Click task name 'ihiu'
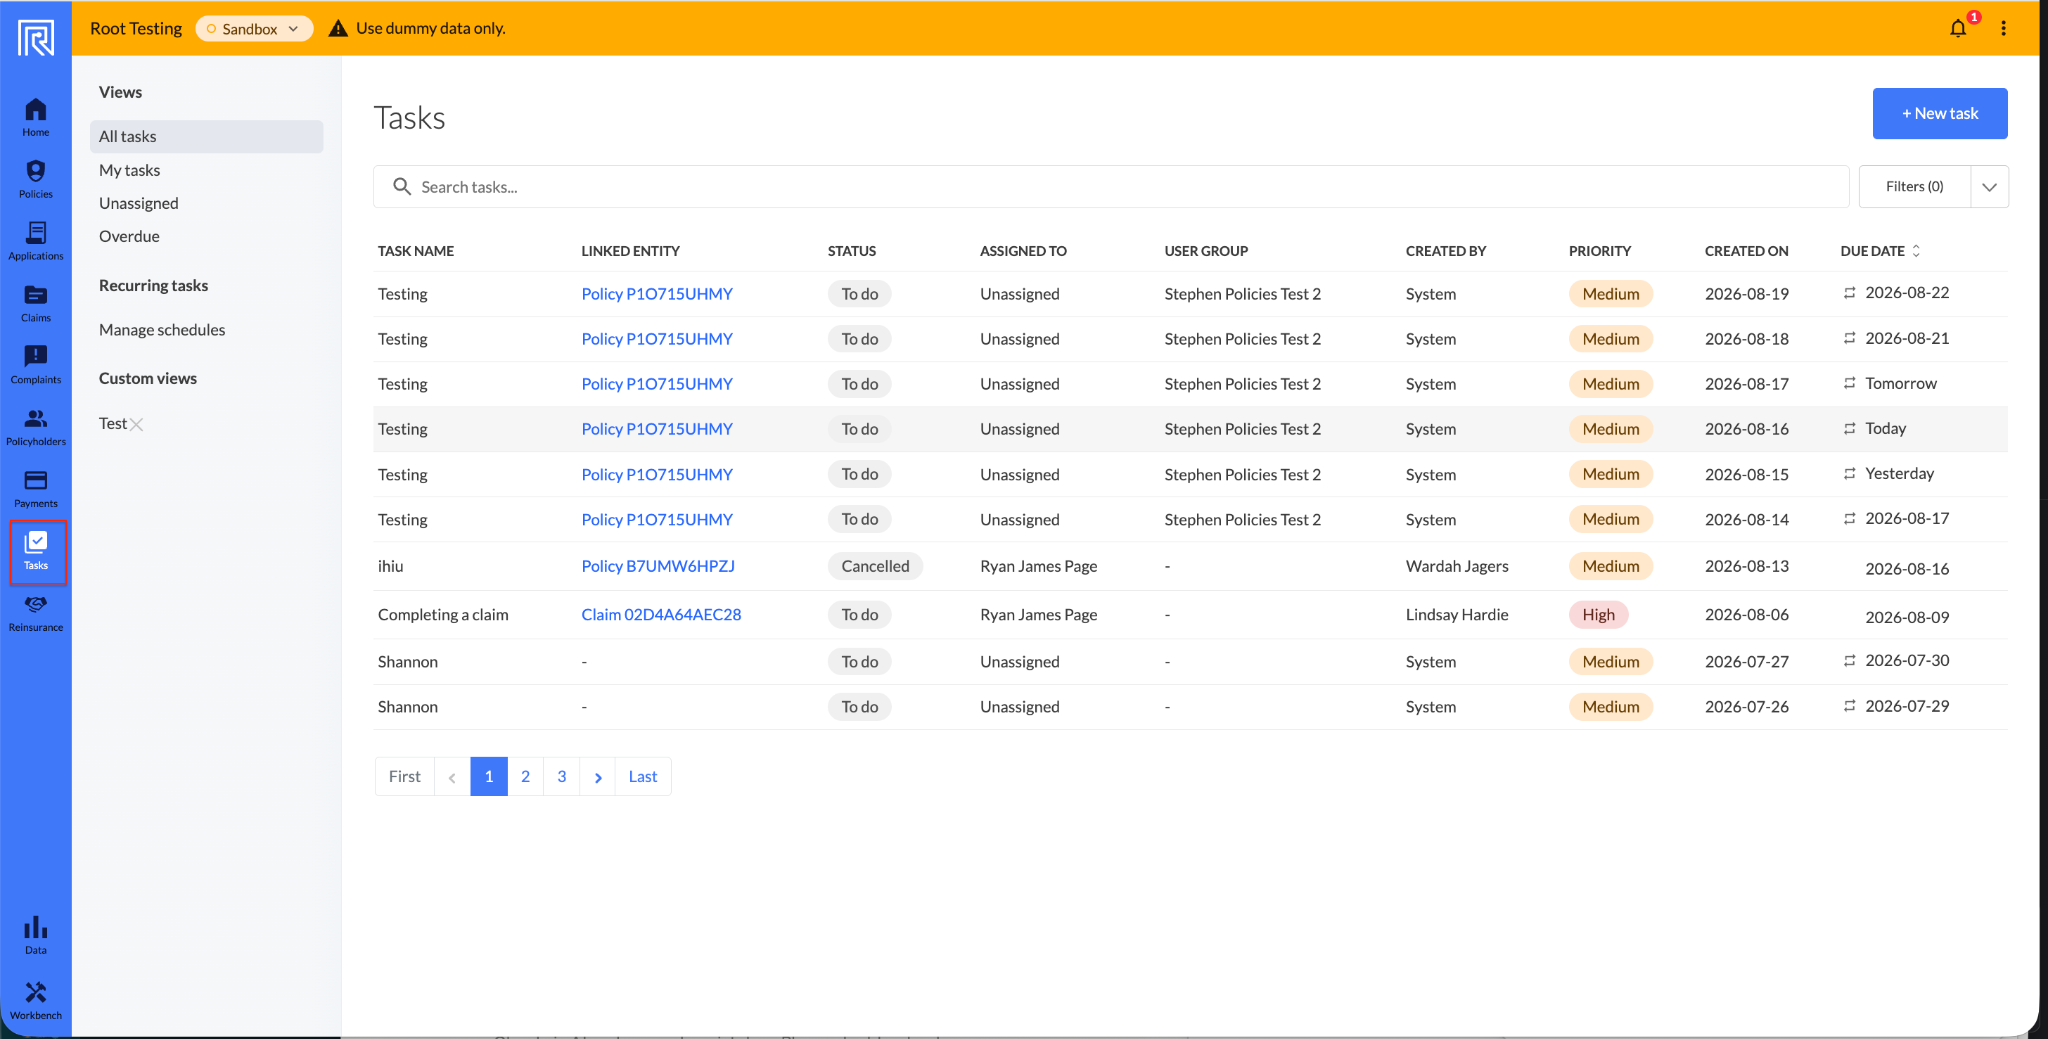 390,566
